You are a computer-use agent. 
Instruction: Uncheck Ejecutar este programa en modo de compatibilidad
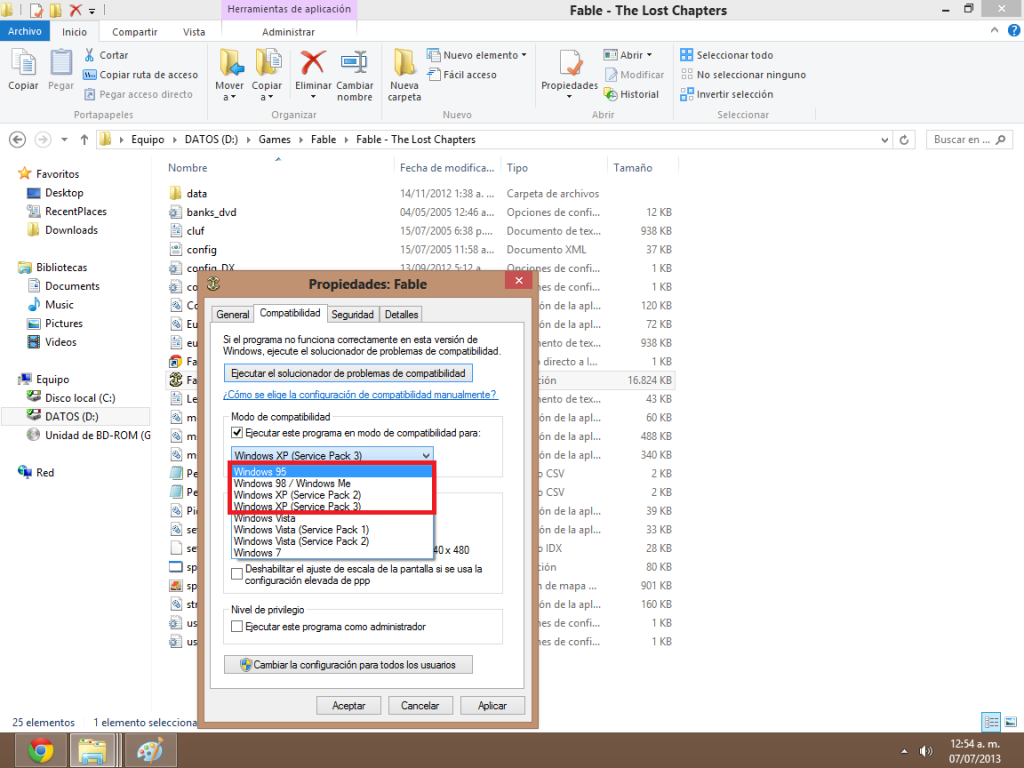click(237, 433)
